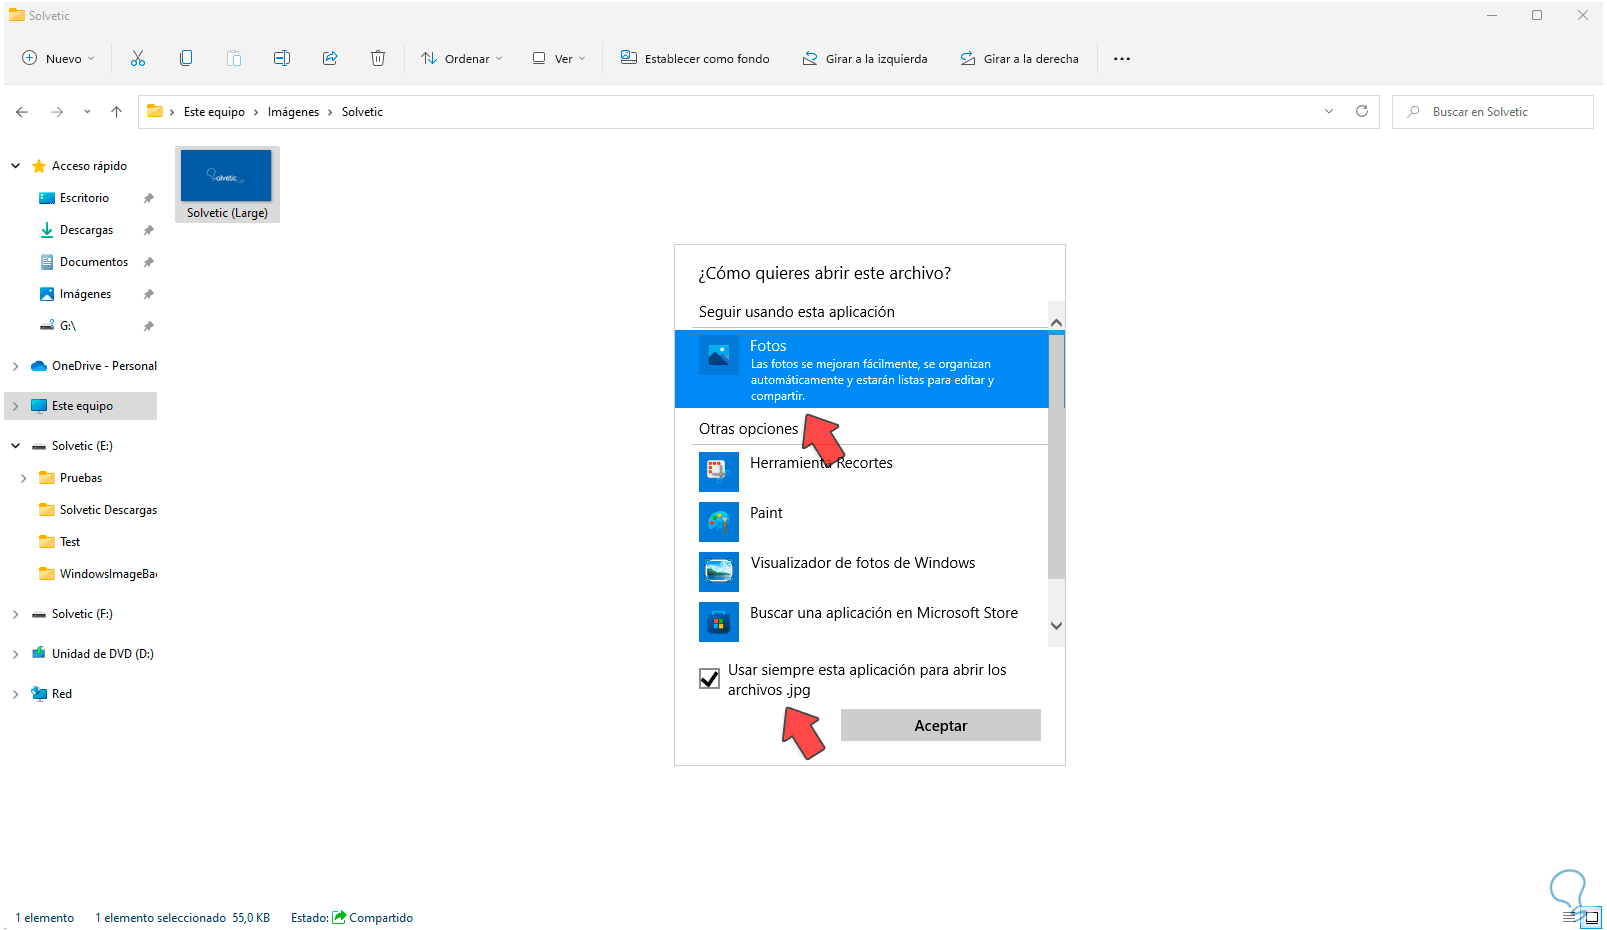The height and width of the screenshot is (930, 1607).
Task: Uncheck 'Usar siempre esta aplicación' checkbox
Action: [x=709, y=679]
